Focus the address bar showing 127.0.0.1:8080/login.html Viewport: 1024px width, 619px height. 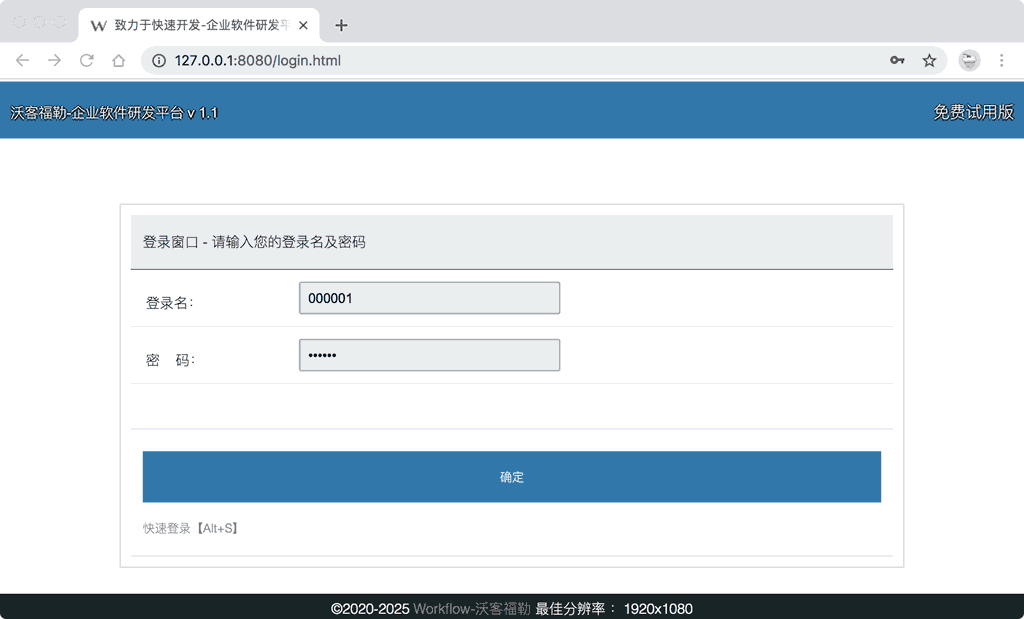[x=500, y=61]
